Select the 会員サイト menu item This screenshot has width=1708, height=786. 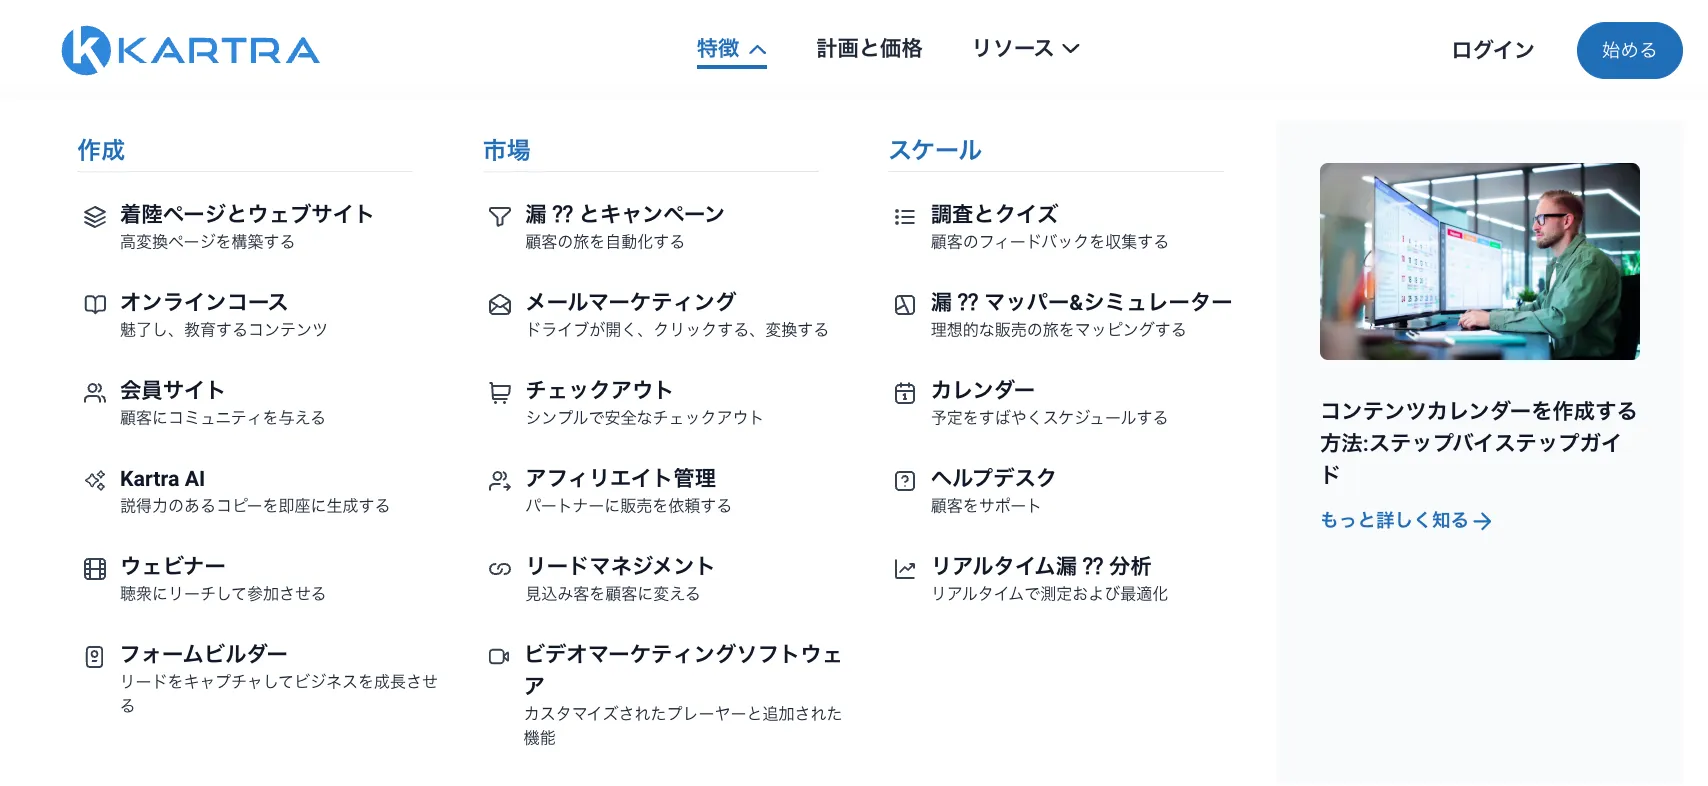click(172, 391)
